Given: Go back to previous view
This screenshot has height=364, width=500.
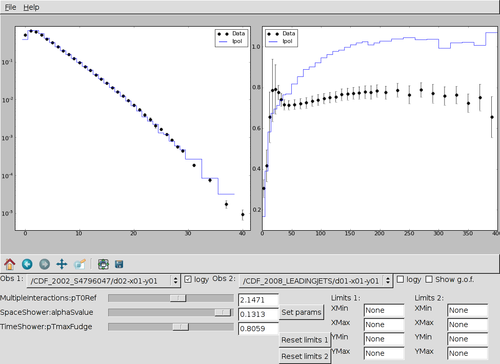Looking at the screenshot, I should 27,264.
